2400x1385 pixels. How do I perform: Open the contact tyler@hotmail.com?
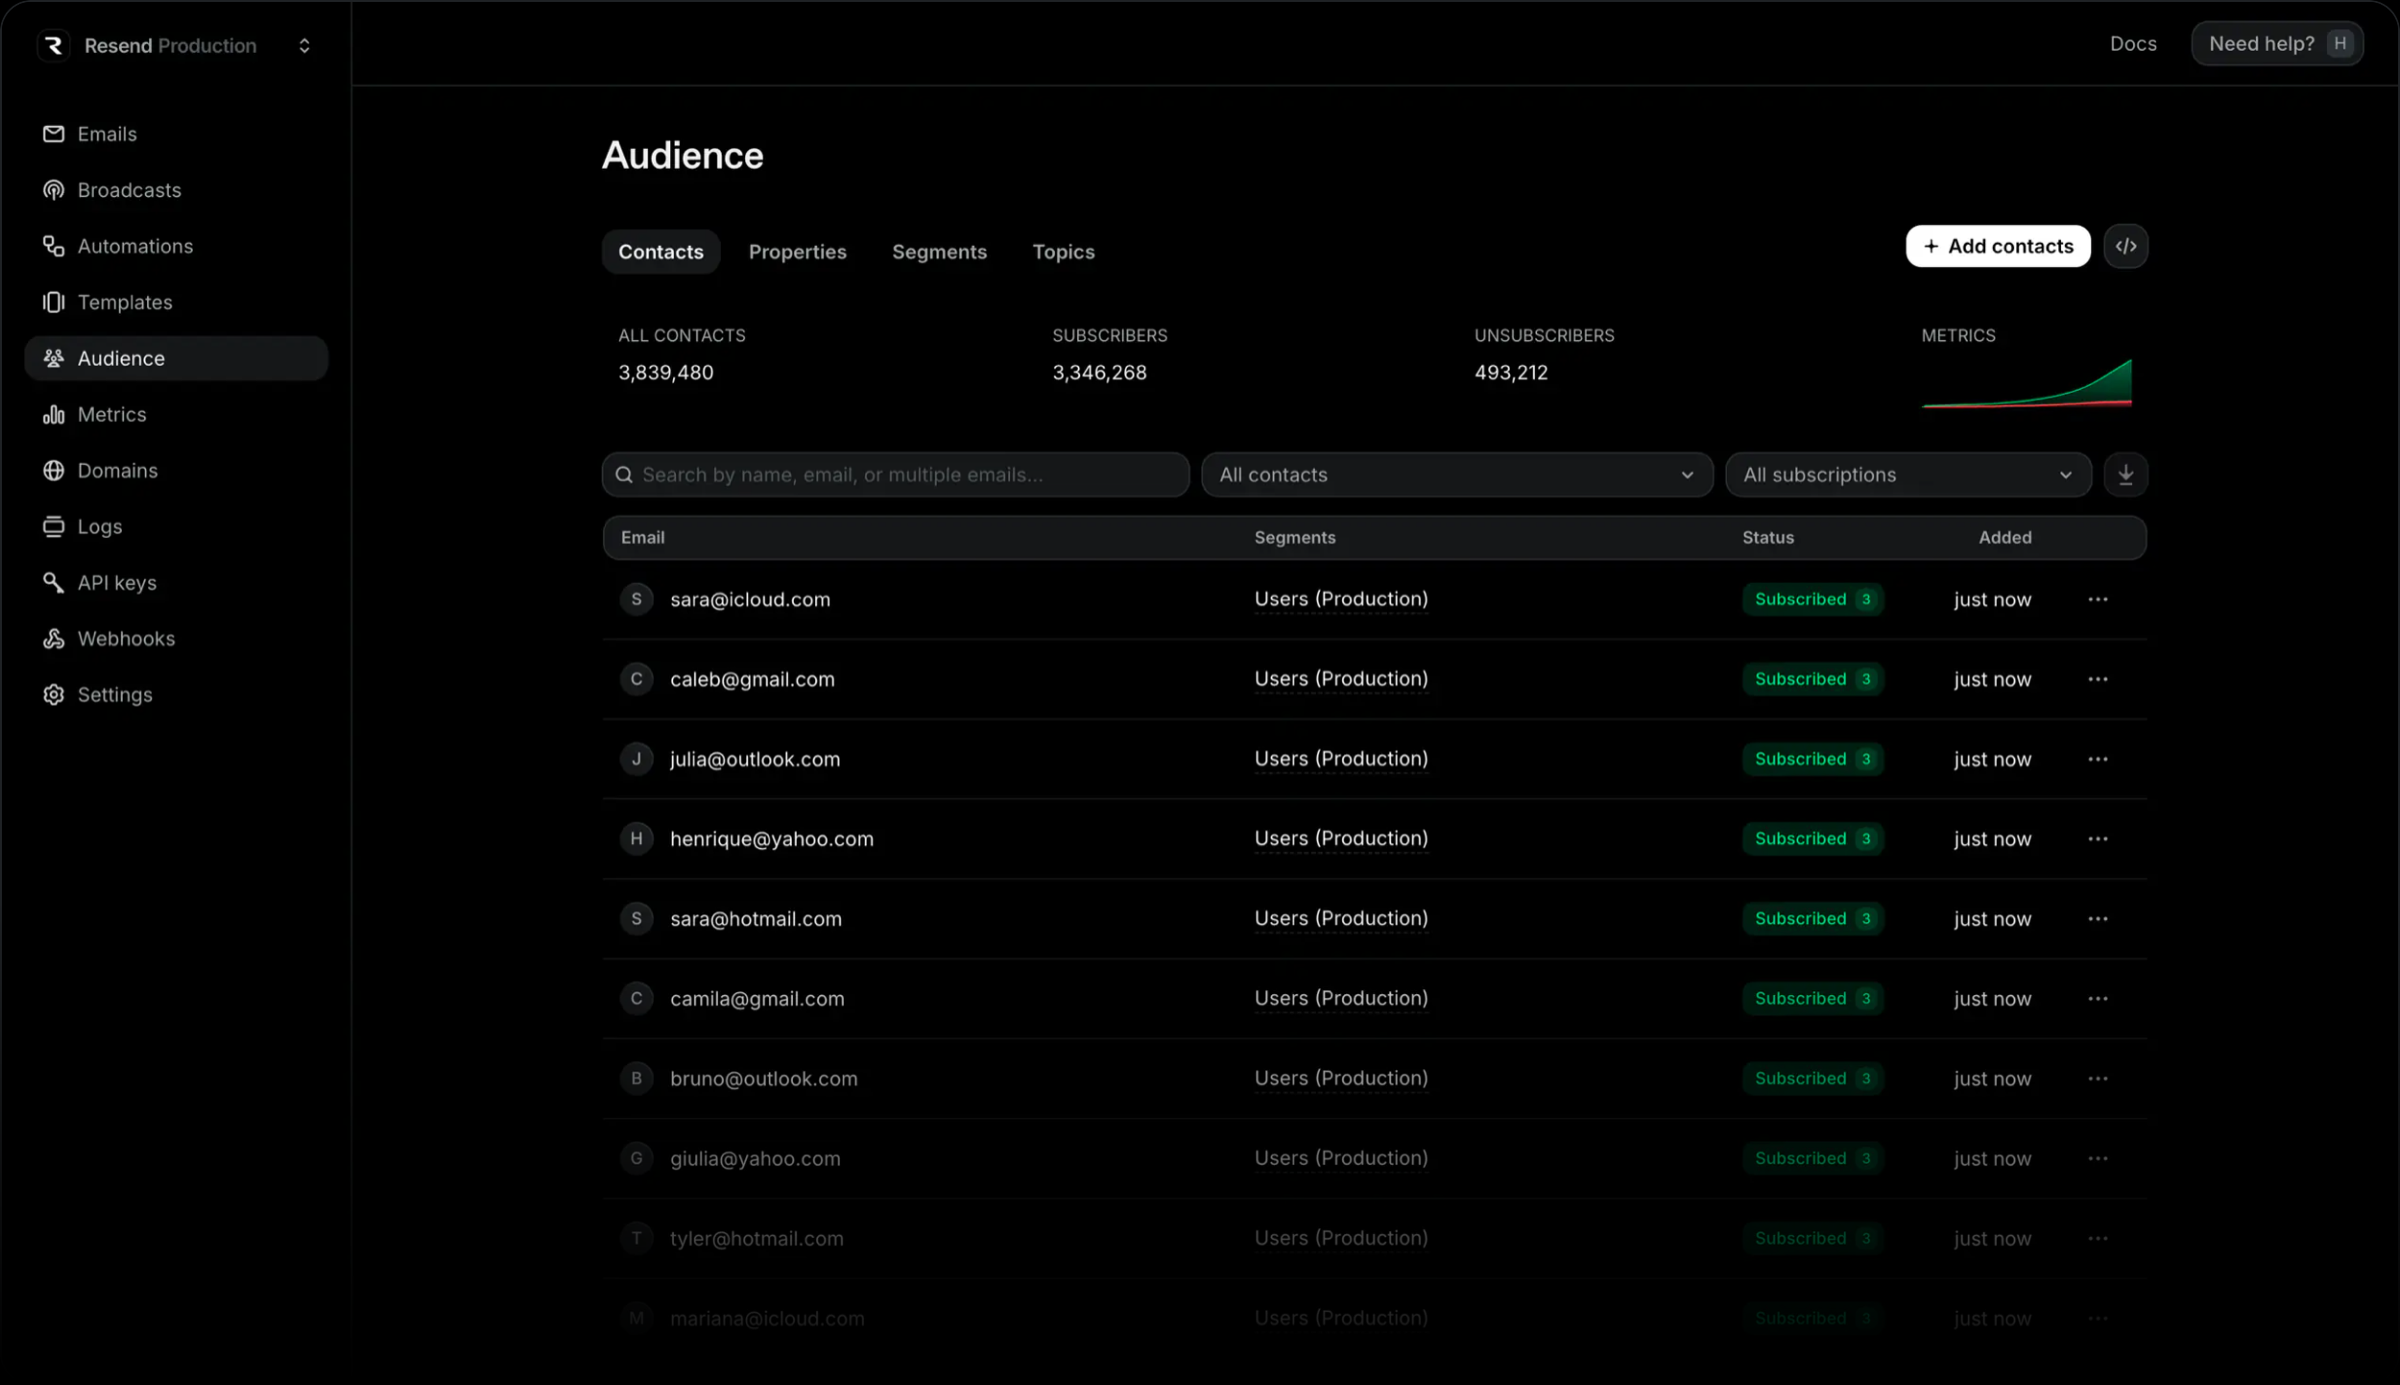point(756,1238)
